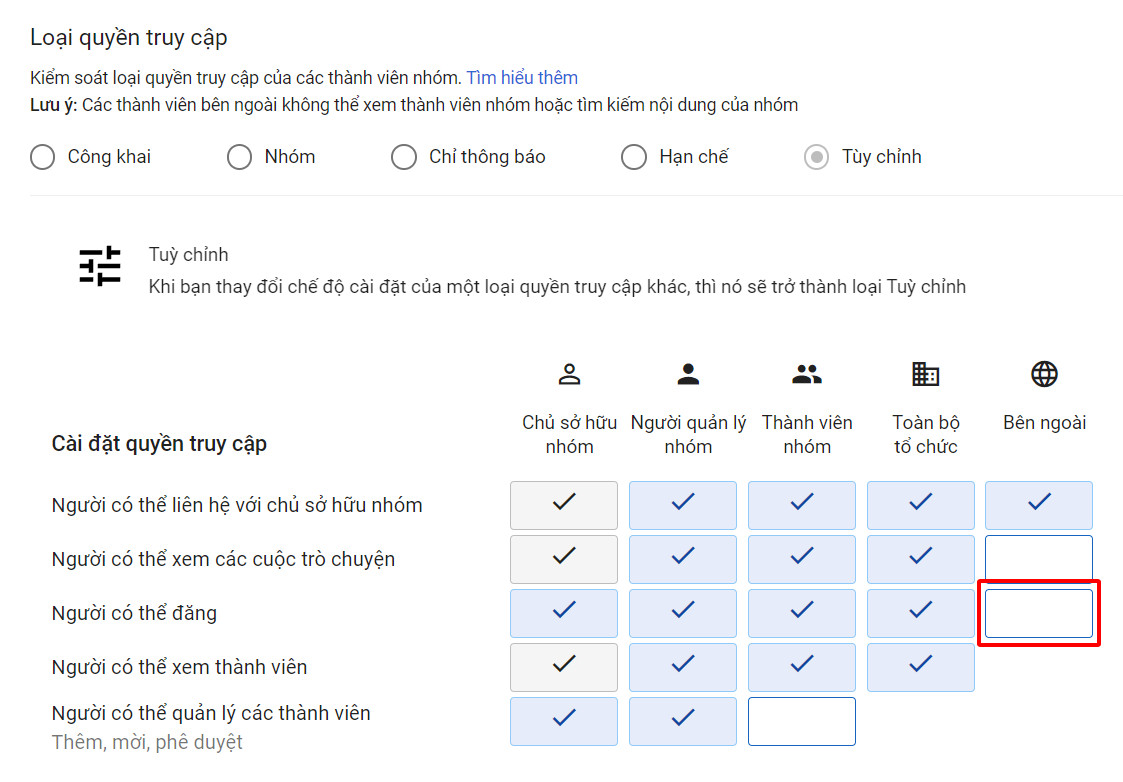Click the Bên ngoài globe icon
The height and width of the screenshot is (782, 1123).
coord(1044,373)
